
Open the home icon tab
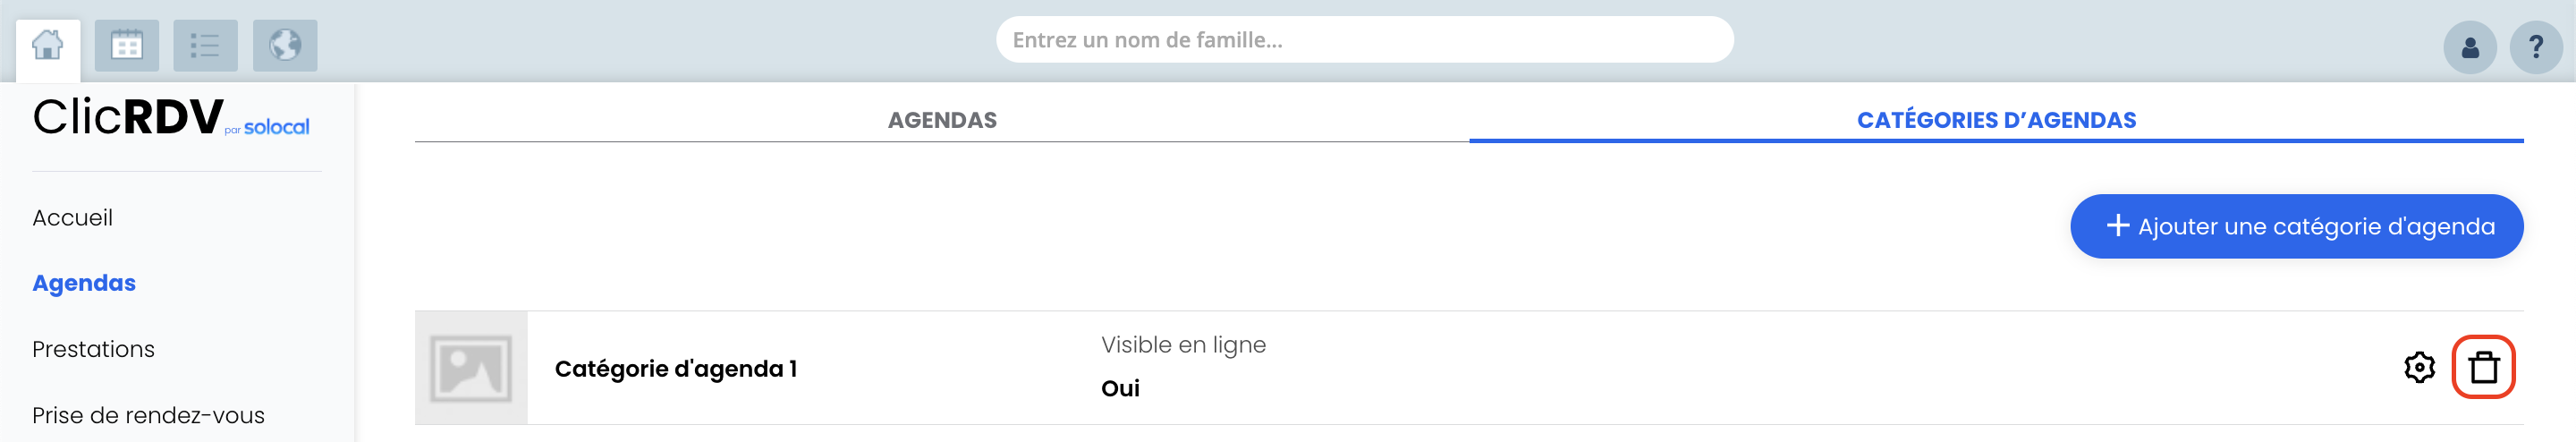(x=47, y=46)
